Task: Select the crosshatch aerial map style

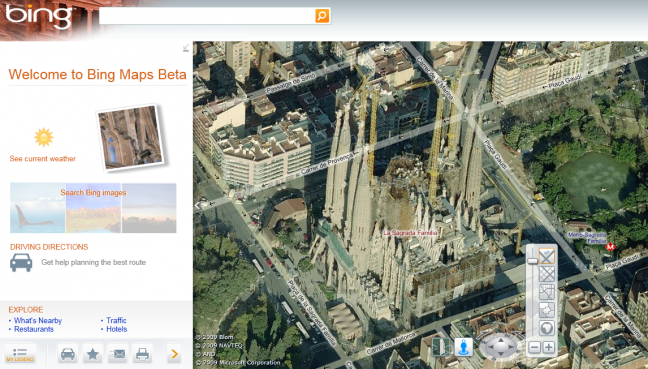Action: point(547,274)
